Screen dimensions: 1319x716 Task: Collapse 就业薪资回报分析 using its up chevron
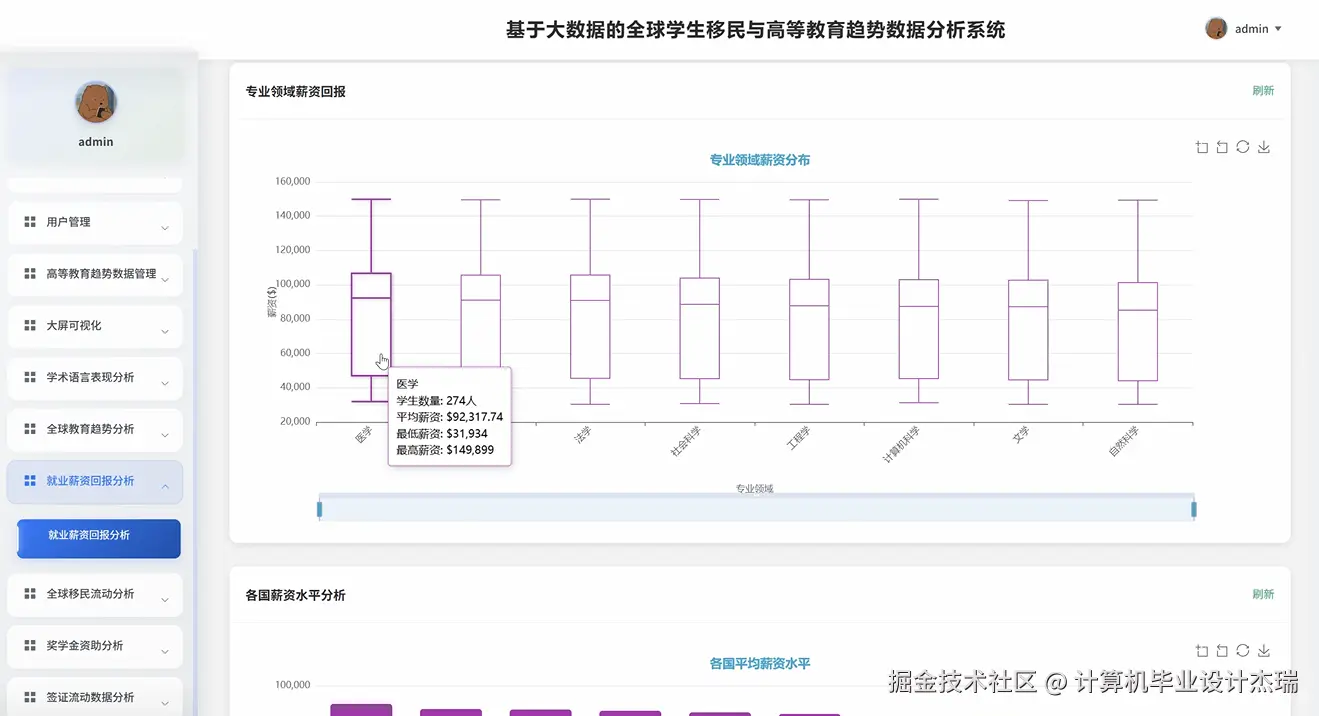coord(165,487)
